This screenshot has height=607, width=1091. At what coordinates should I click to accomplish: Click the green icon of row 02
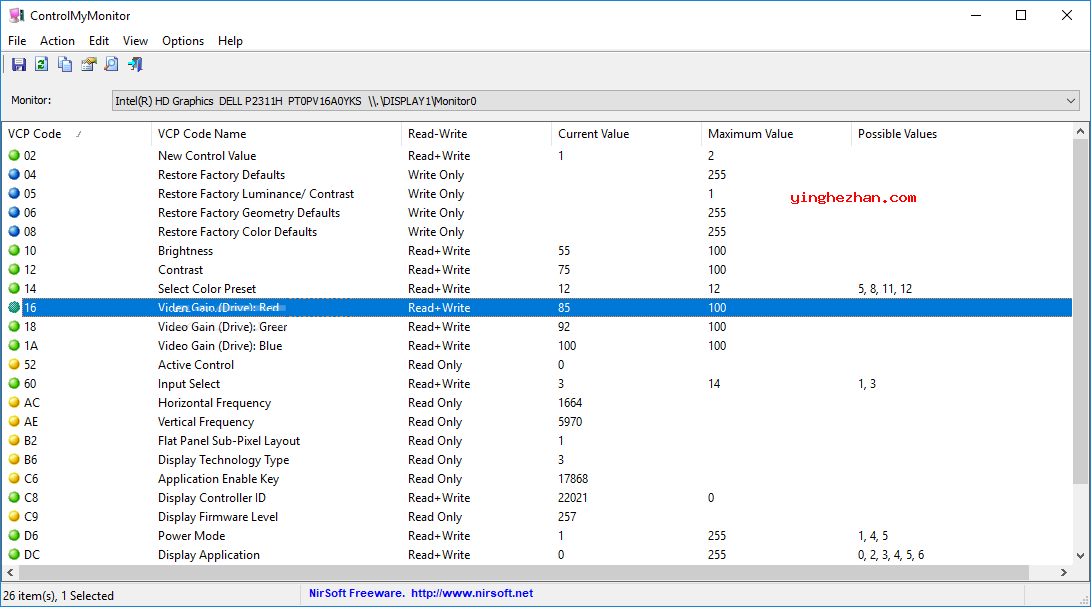[14, 155]
